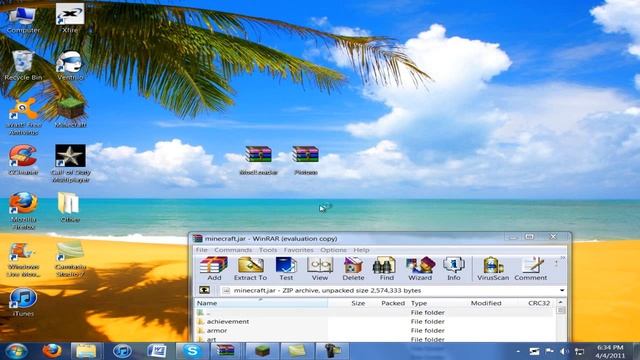Sort by the Modified column header

coord(485,303)
